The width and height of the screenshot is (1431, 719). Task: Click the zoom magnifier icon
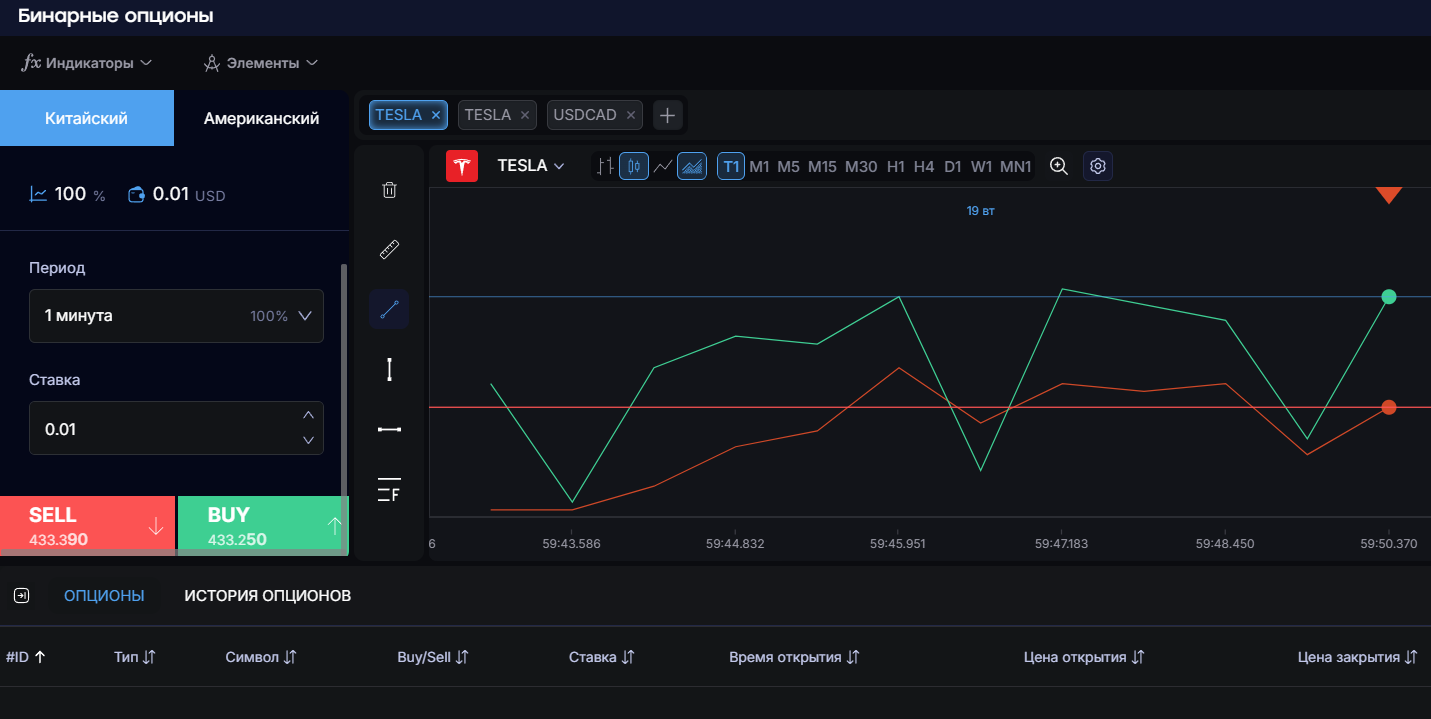1059,167
